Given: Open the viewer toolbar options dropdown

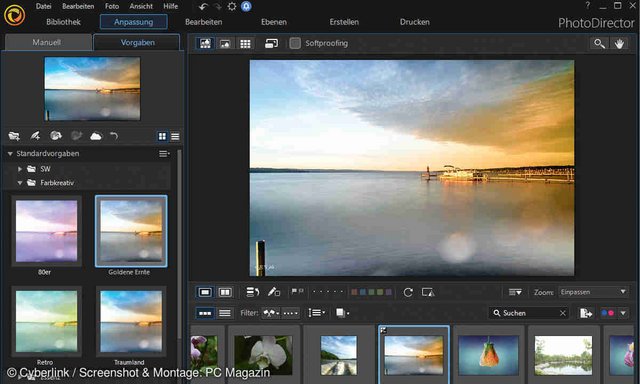Looking at the screenshot, I should 515,292.
